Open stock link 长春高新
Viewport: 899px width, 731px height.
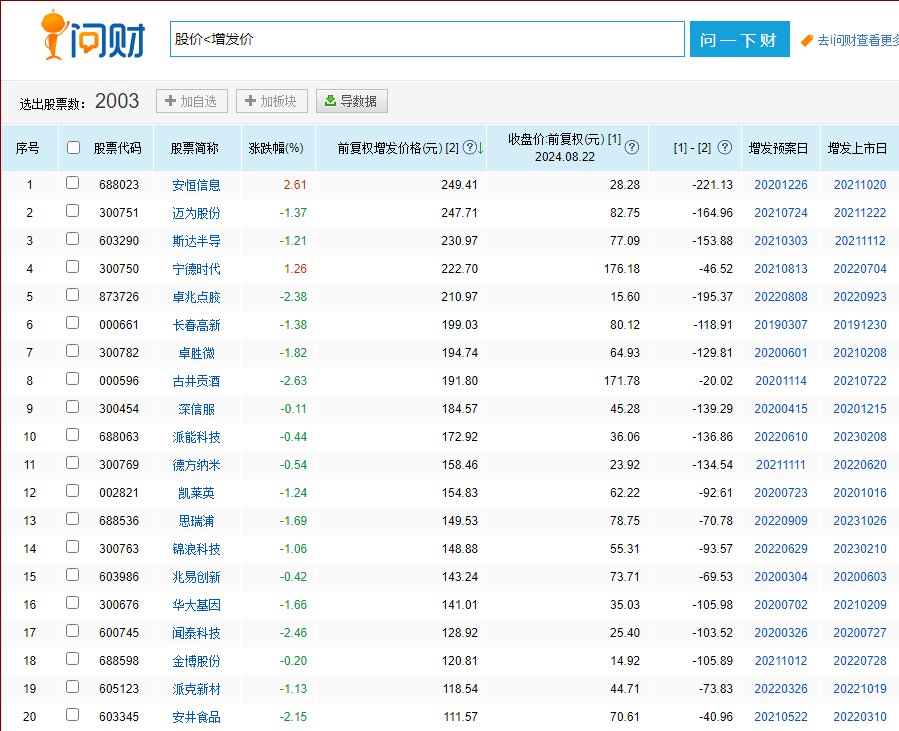coord(196,325)
